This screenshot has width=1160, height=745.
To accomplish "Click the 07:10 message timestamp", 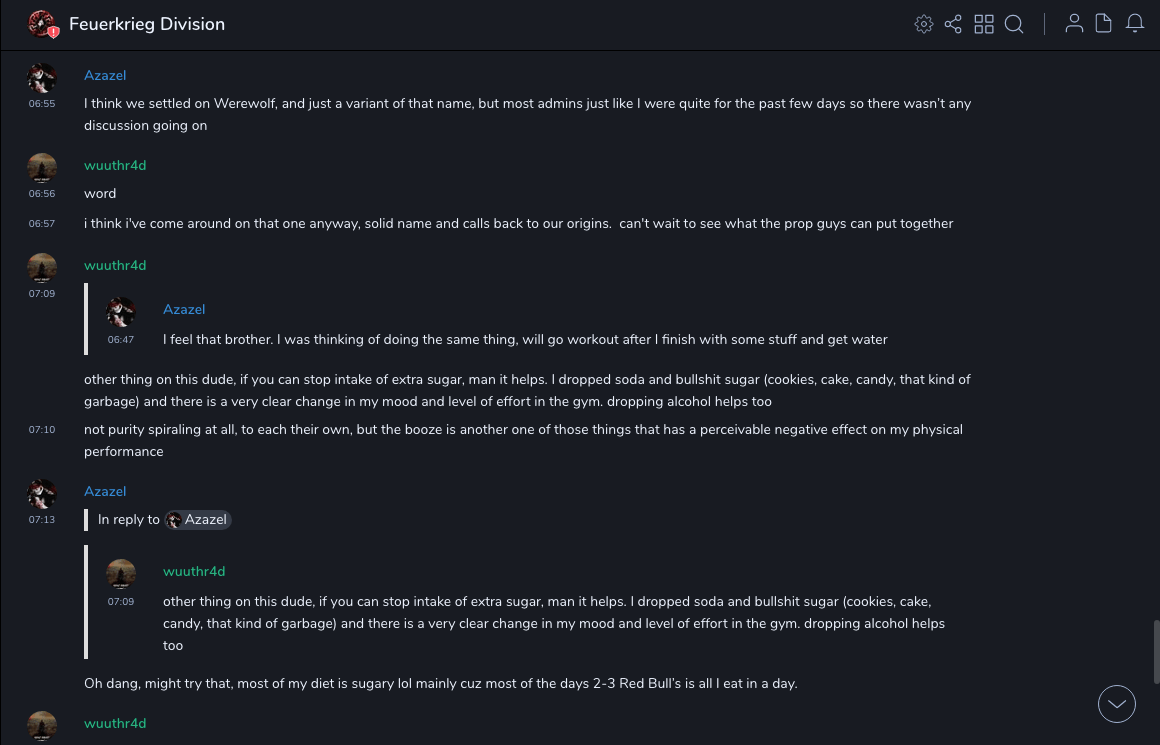I will pos(42,430).
